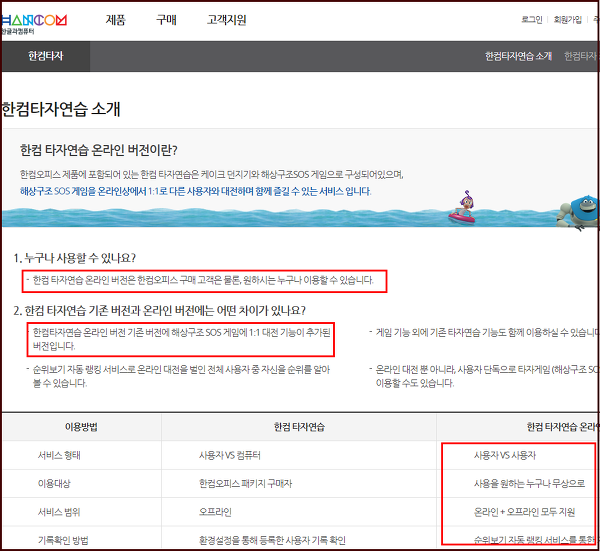This screenshot has height=551, width=600.
Task: Click the 순위보기 자동 랭킹 서비스 bullet text
Action: (x=181, y=376)
